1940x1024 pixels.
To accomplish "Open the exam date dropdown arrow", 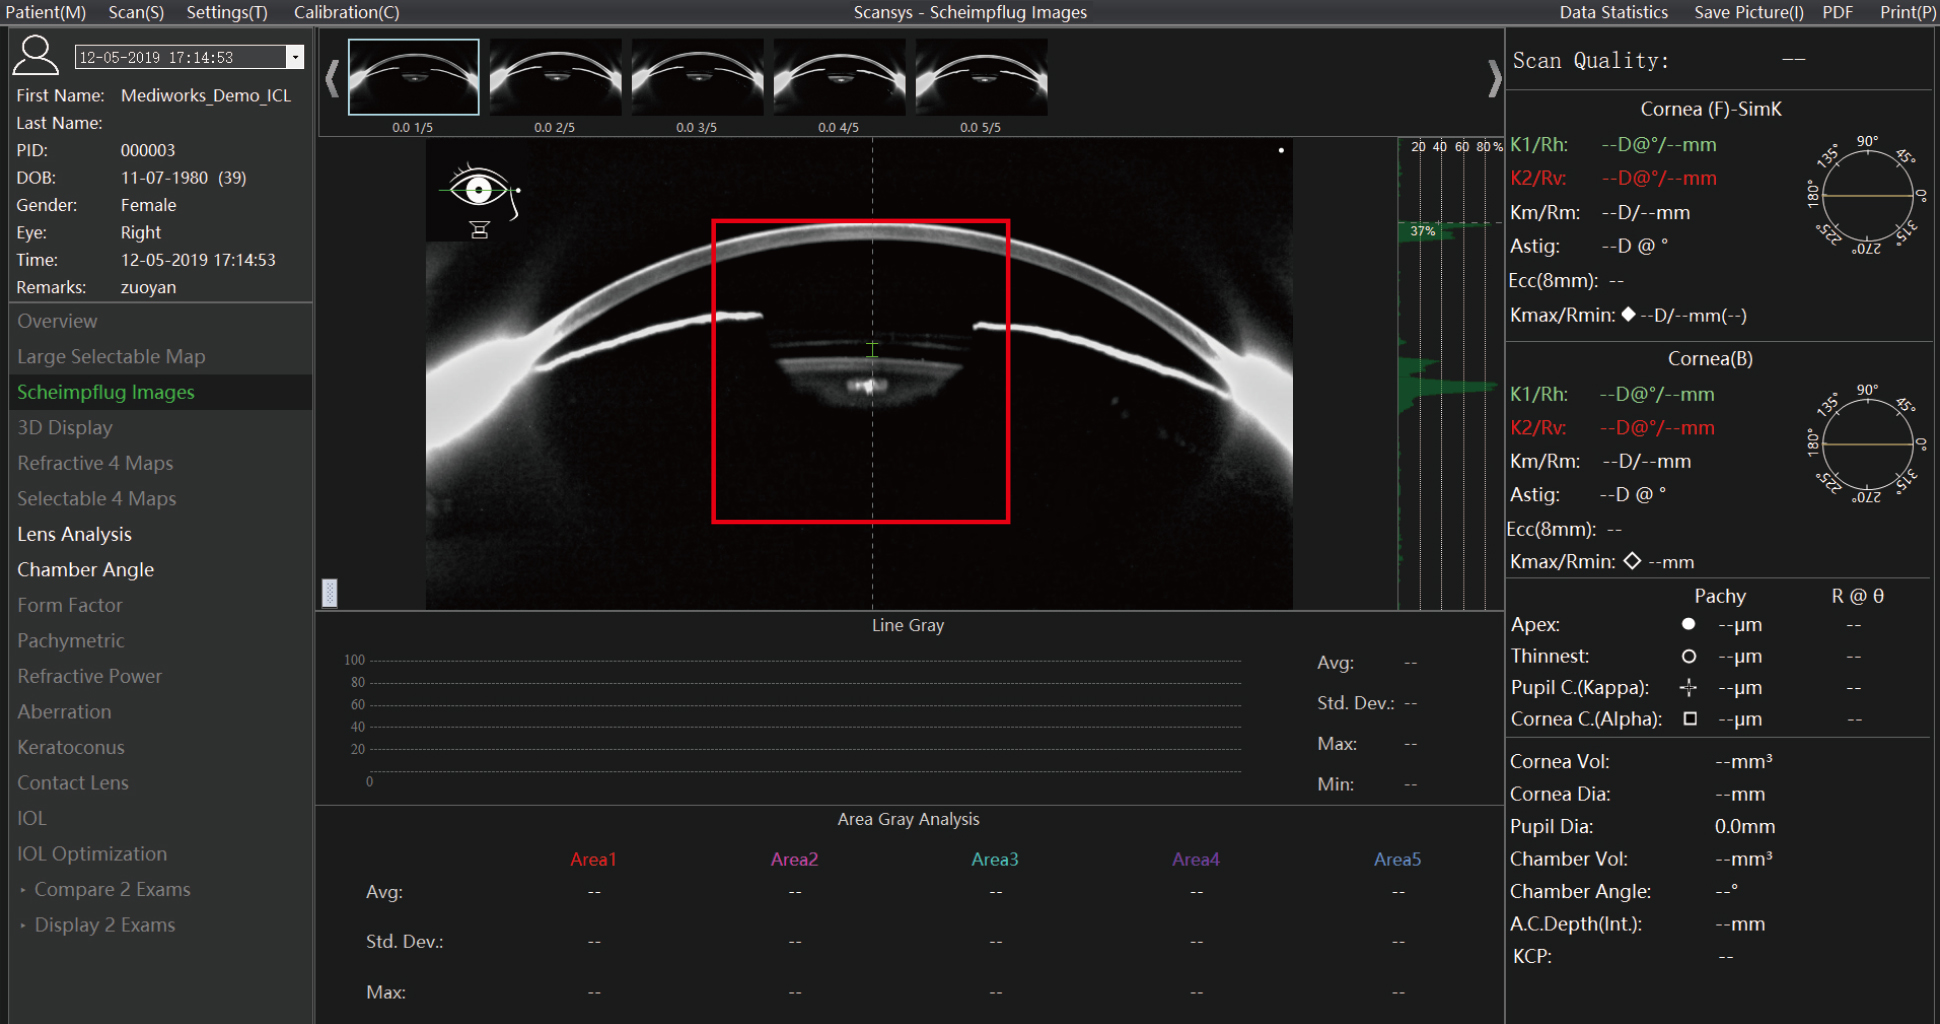I will click(x=295, y=57).
